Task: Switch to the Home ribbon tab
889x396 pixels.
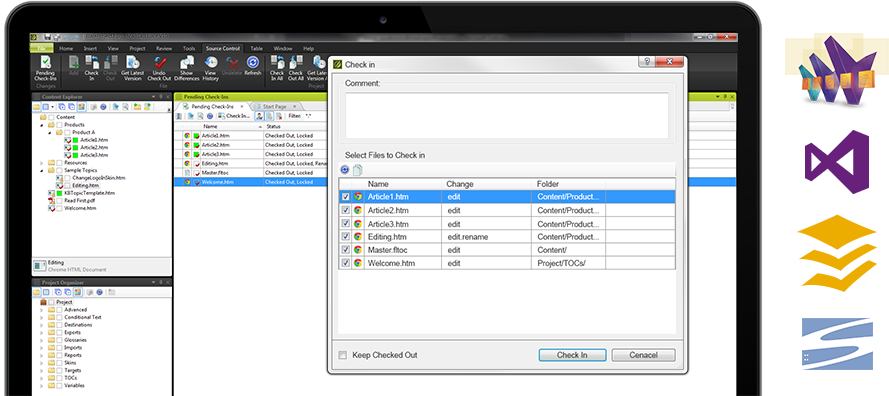Action: pos(66,48)
